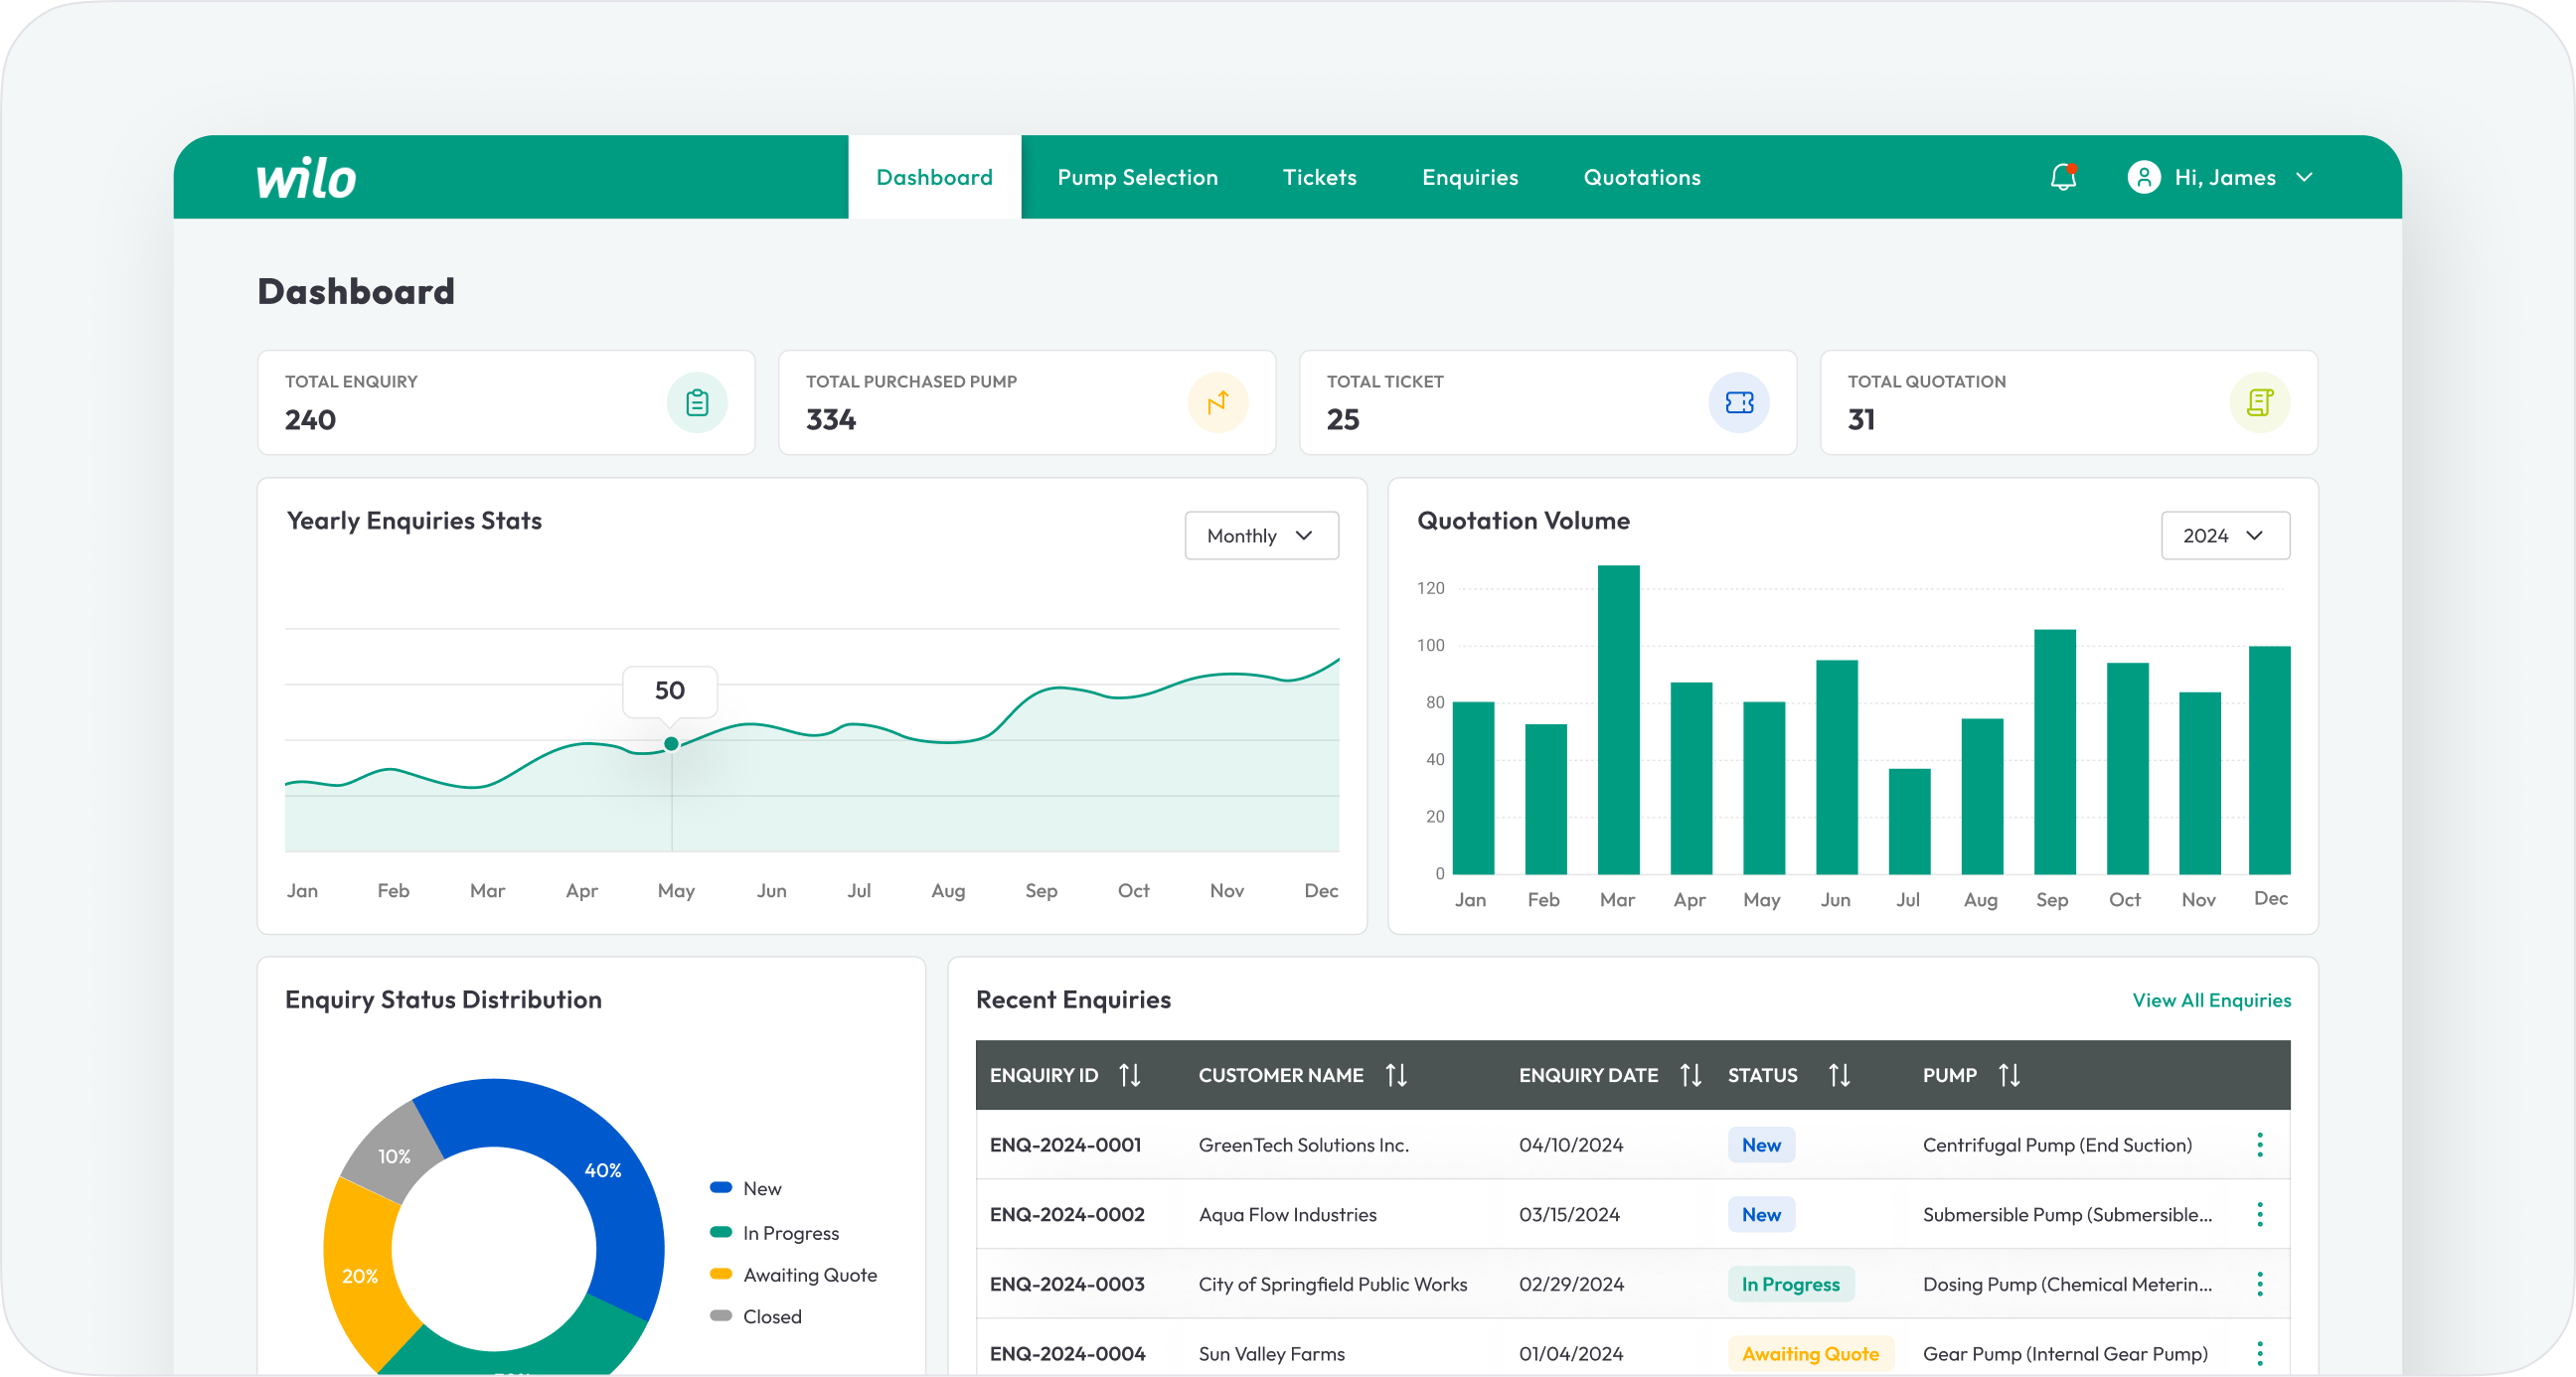The height and width of the screenshot is (1377, 2576).
Task: Open row options for ENQ-2024-0001
Action: (2259, 1145)
